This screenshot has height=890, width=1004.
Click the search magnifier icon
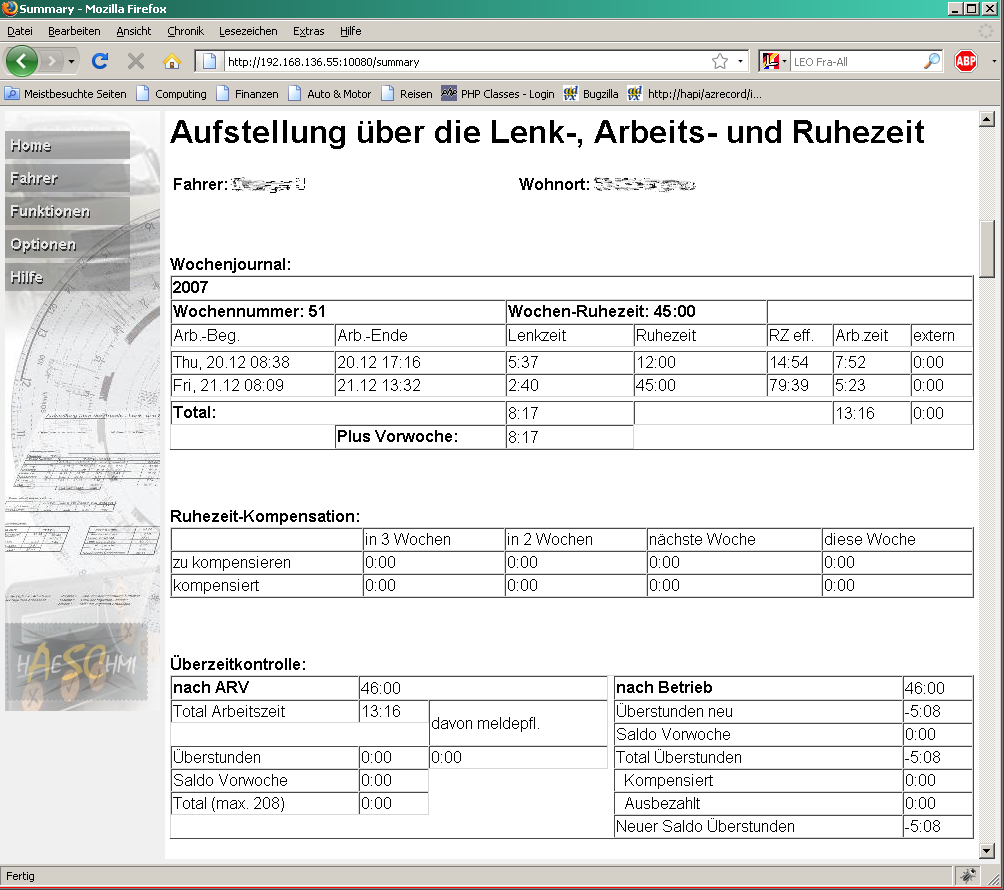pyautogui.click(x=932, y=61)
